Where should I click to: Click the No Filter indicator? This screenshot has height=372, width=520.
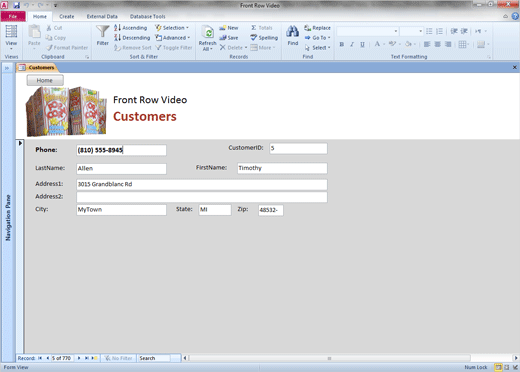tap(119, 358)
